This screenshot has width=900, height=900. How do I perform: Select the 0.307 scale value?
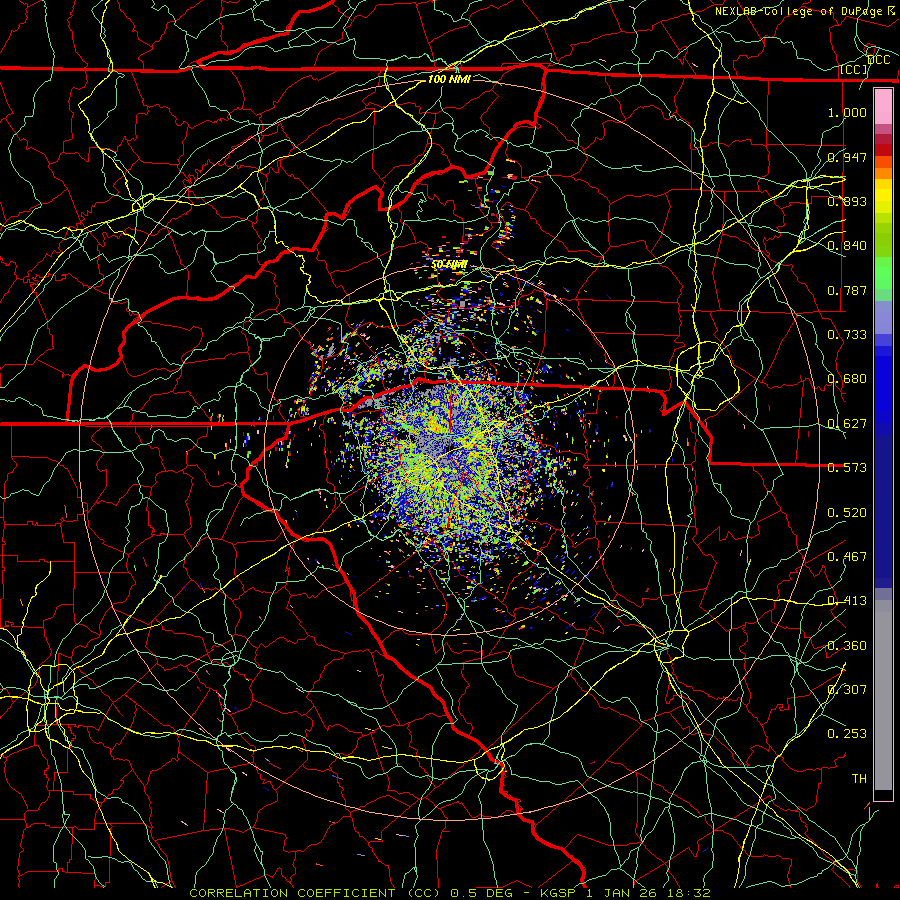click(x=847, y=690)
